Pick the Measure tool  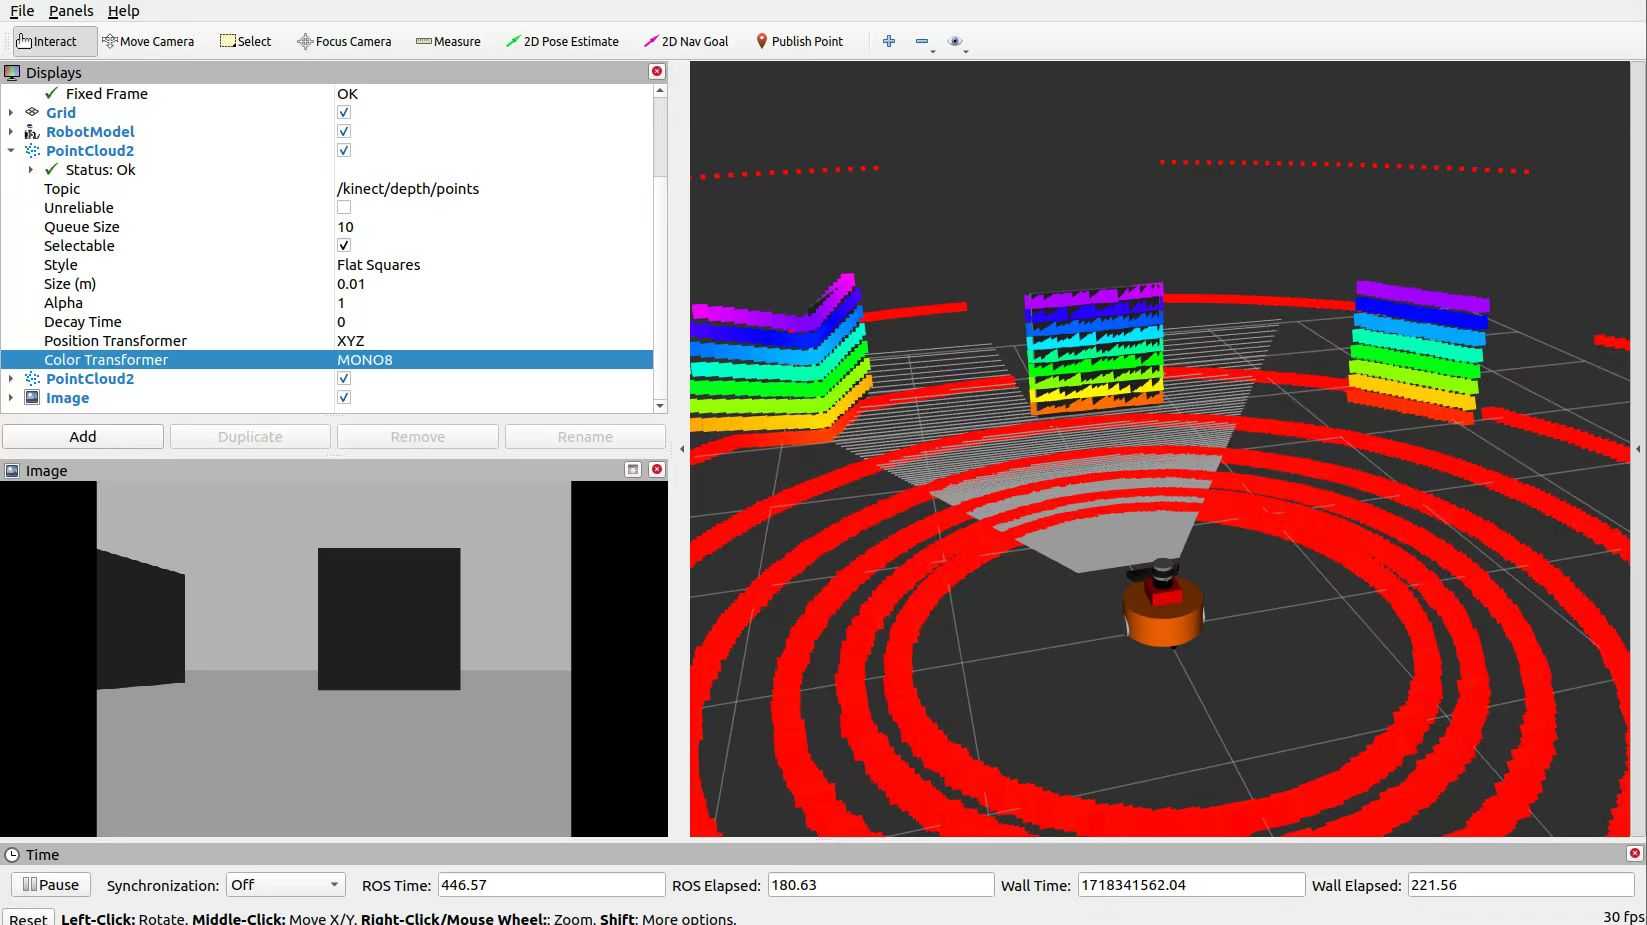tap(448, 41)
